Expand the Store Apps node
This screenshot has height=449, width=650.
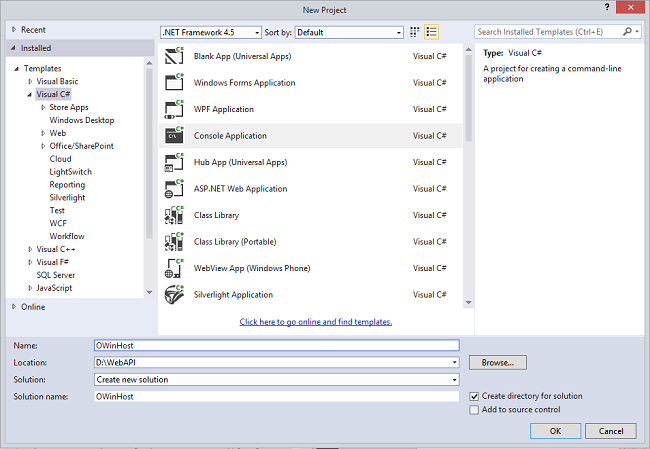[x=43, y=107]
